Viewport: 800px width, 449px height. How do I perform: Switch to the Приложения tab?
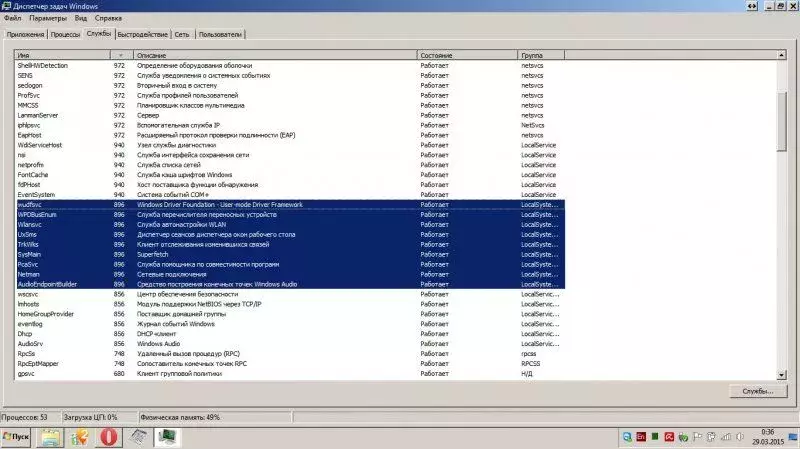26,35
